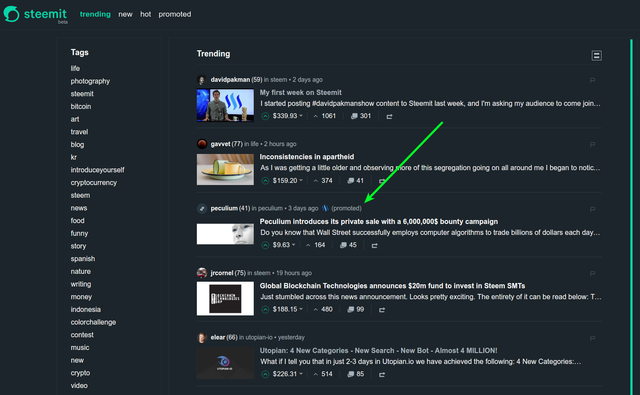Switch to the new tab
640x395 pixels.
125,14
